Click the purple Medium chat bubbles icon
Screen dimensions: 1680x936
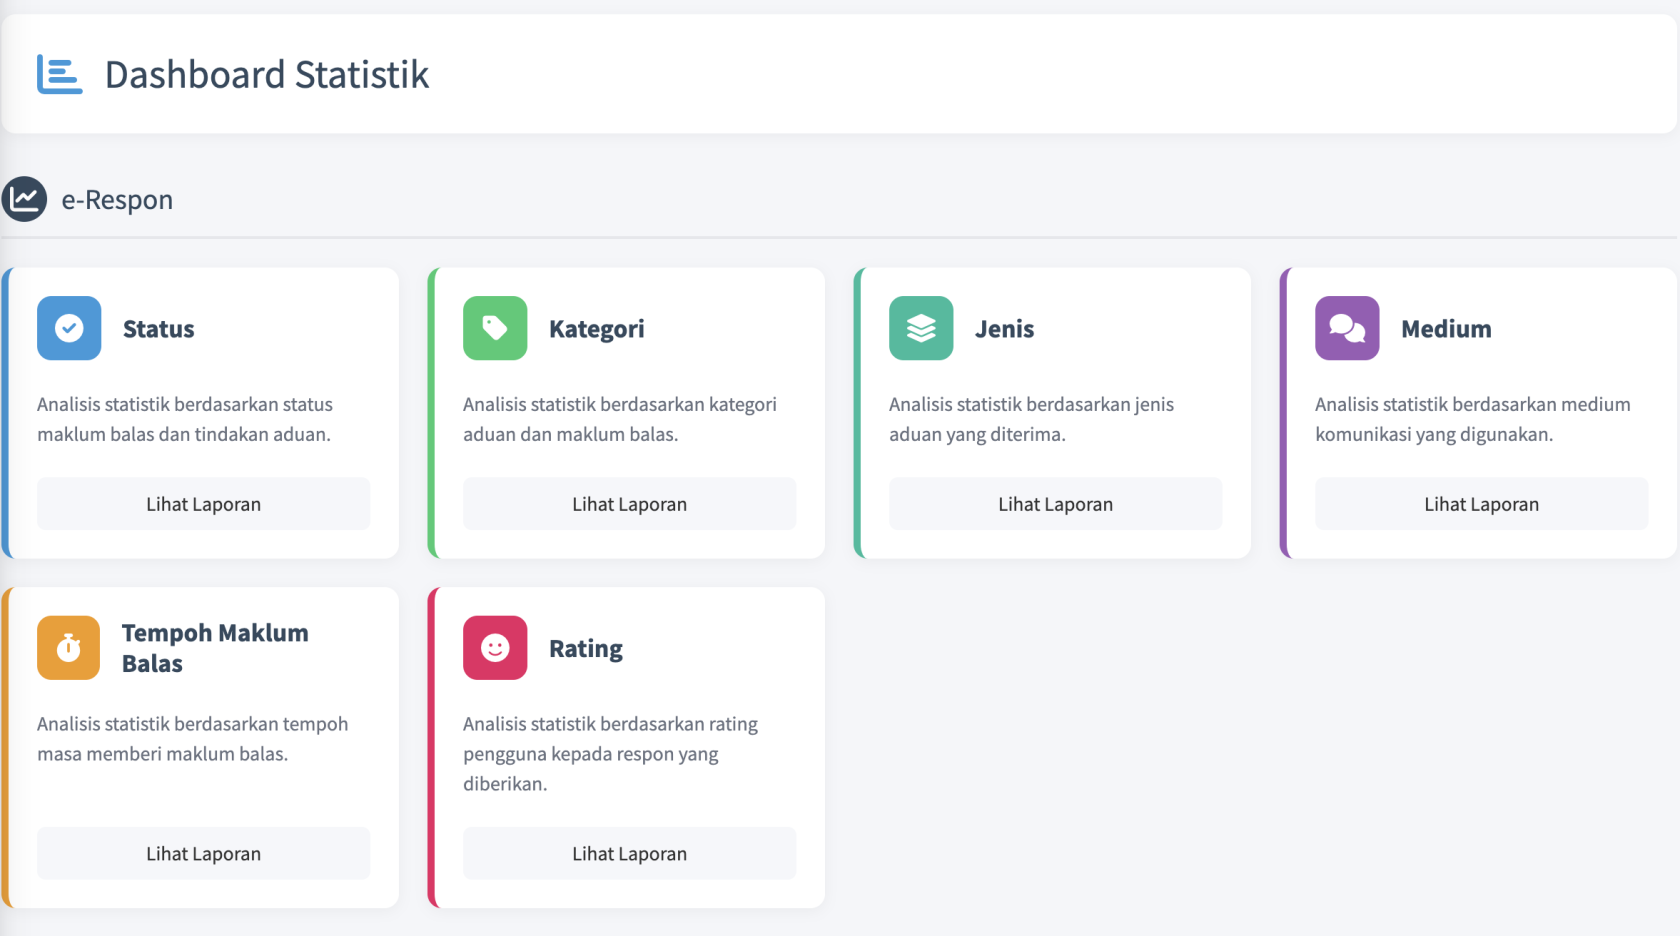pos(1347,328)
